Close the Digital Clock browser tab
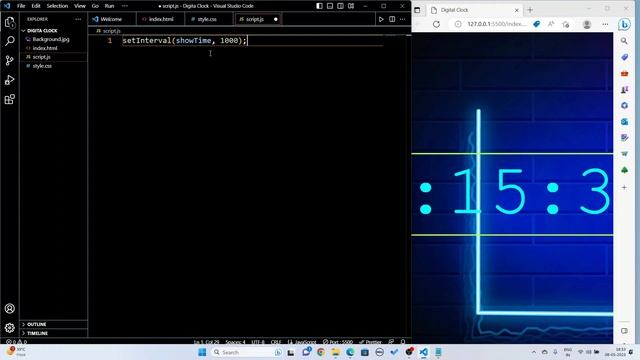This screenshot has width=640, height=360. 517,10
